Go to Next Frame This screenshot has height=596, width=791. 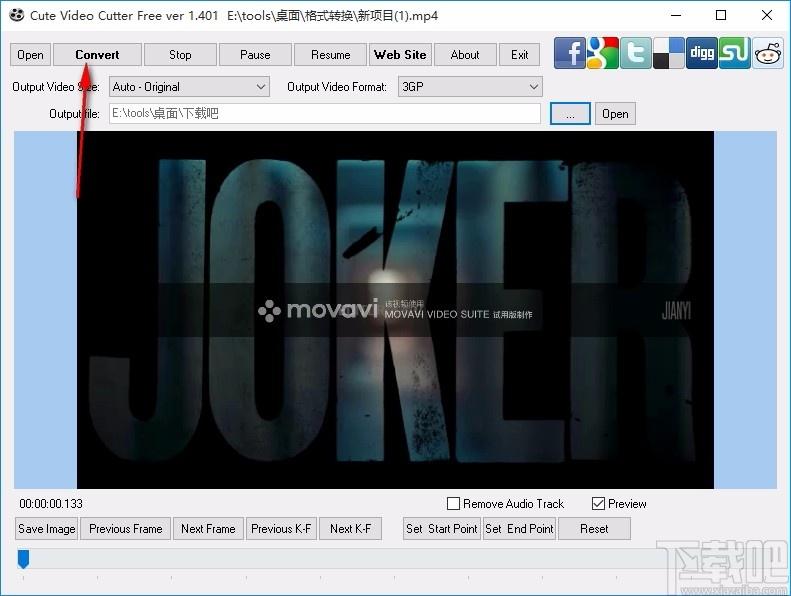click(208, 529)
